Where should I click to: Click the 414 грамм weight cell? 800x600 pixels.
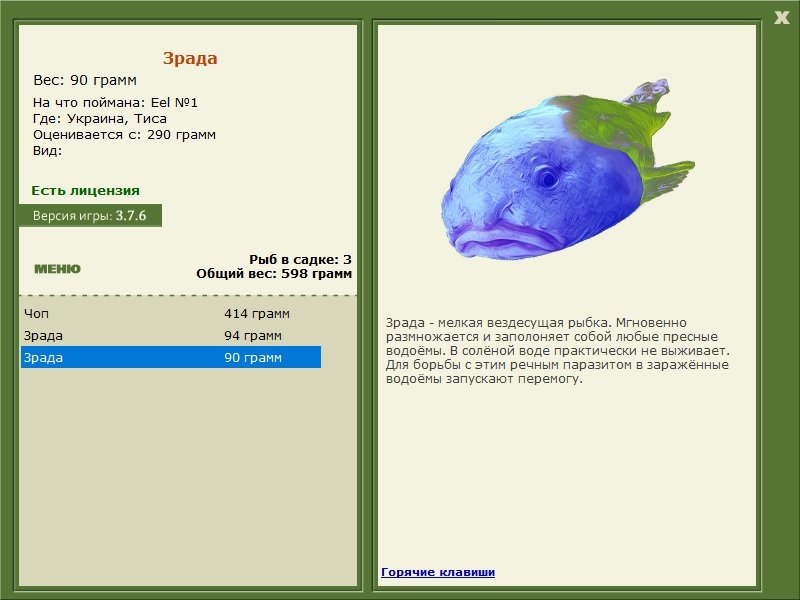coord(257,313)
